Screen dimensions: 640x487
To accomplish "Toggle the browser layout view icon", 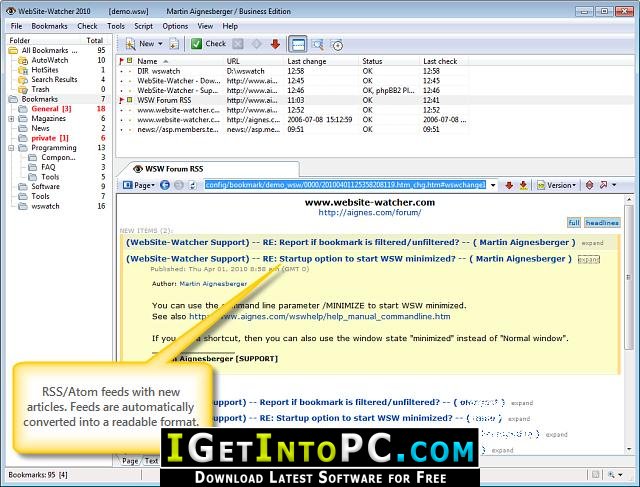I will (298, 44).
